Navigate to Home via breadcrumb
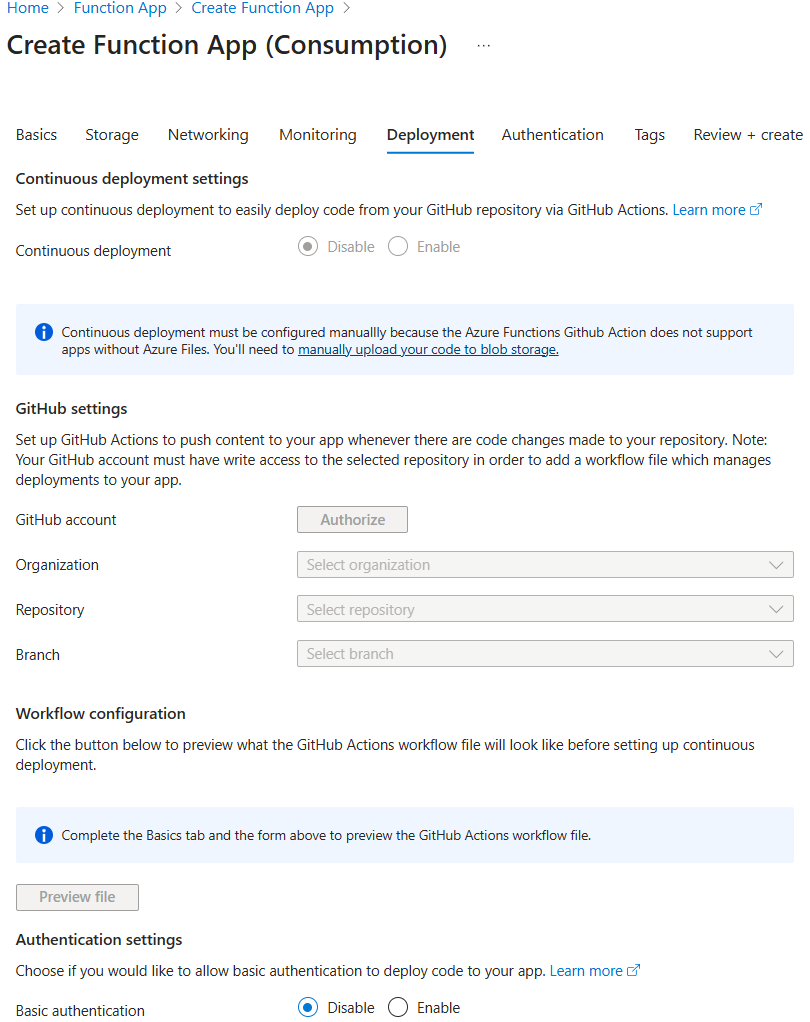 click(x=27, y=8)
